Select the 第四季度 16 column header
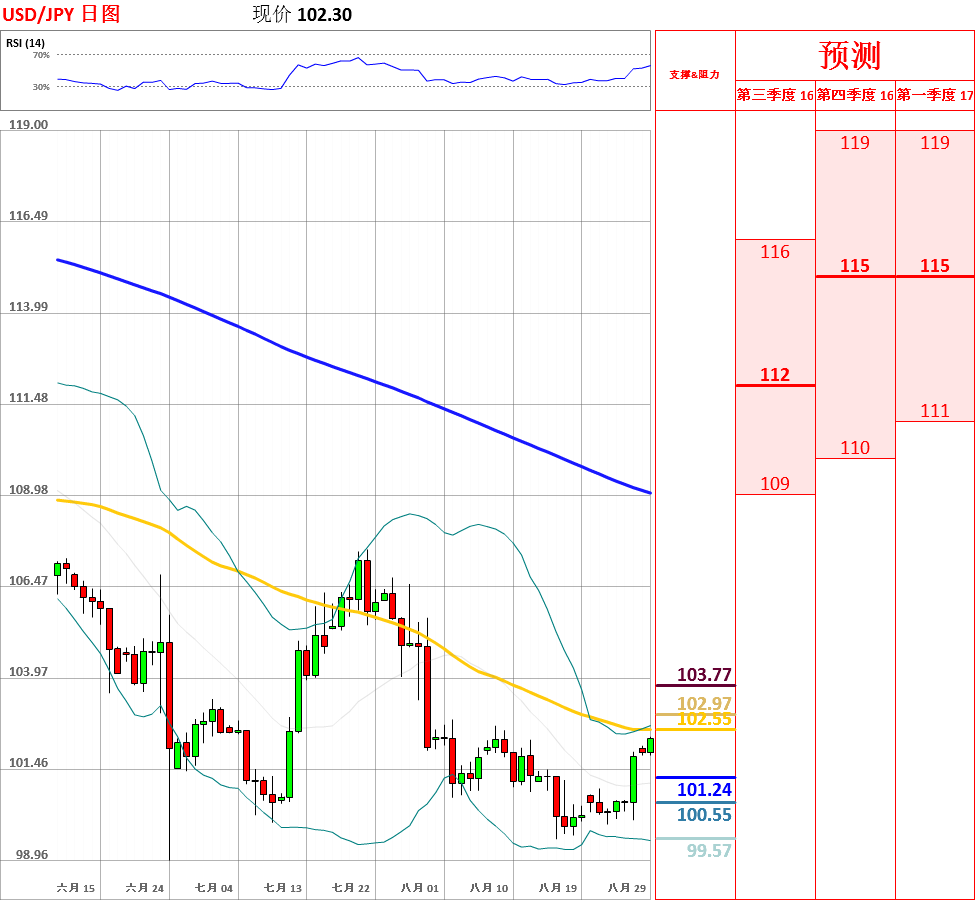The height and width of the screenshot is (900, 975). point(855,95)
